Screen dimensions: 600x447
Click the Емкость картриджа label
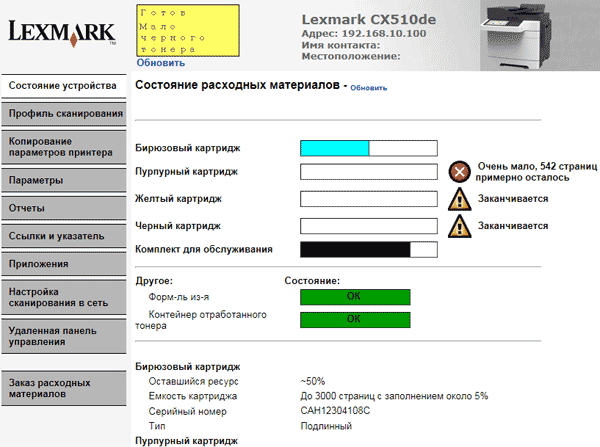(192, 396)
